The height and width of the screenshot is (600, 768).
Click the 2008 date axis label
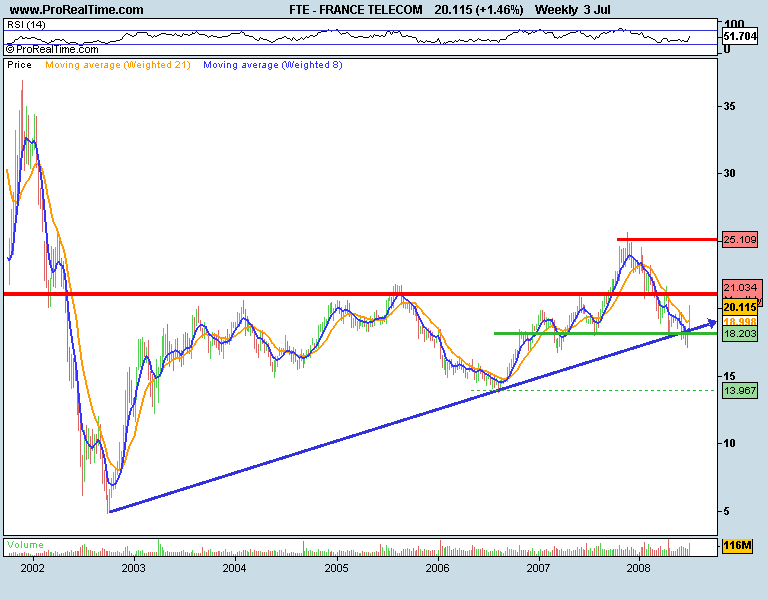coord(639,568)
